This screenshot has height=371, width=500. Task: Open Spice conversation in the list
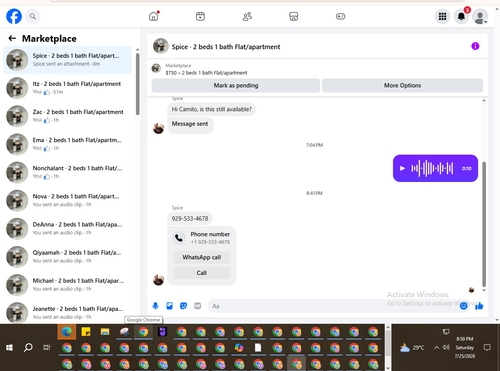(67, 60)
